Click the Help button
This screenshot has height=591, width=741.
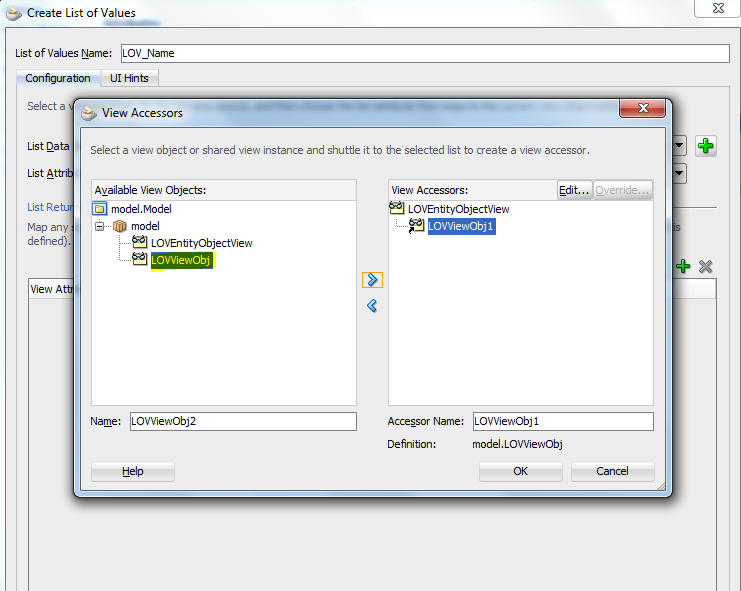click(133, 471)
